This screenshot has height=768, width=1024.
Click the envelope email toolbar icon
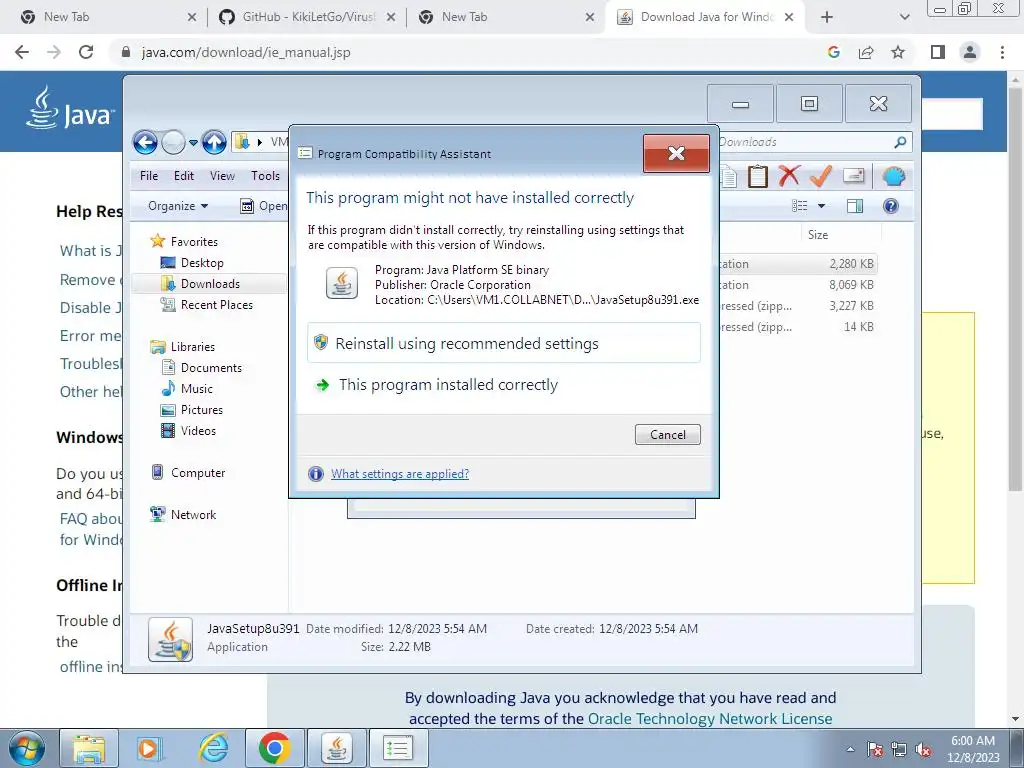point(854,176)
